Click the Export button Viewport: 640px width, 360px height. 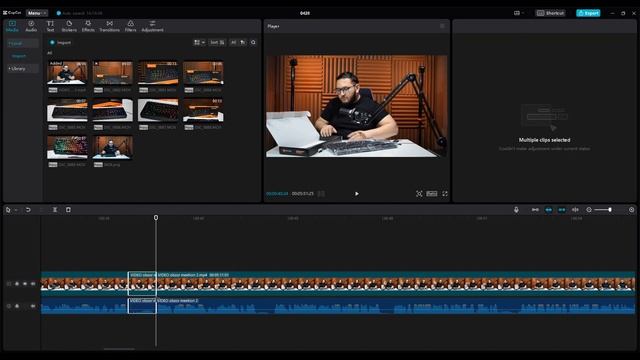click(x=588, y=13)
